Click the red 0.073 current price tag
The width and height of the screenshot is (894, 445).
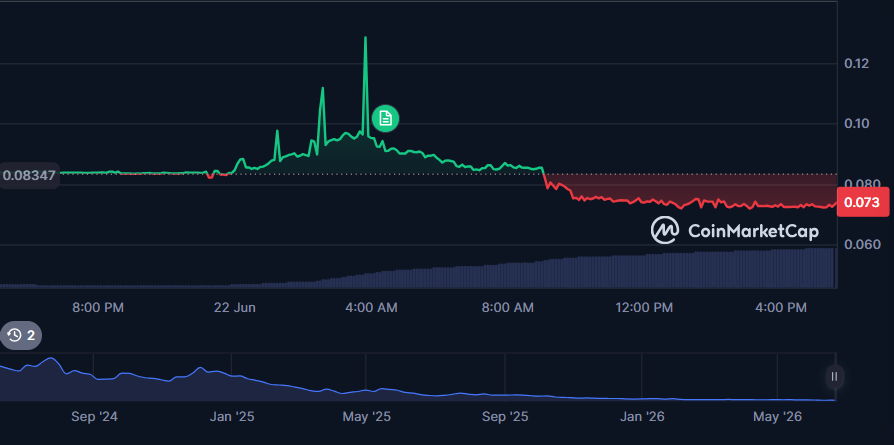coord(863,202)
